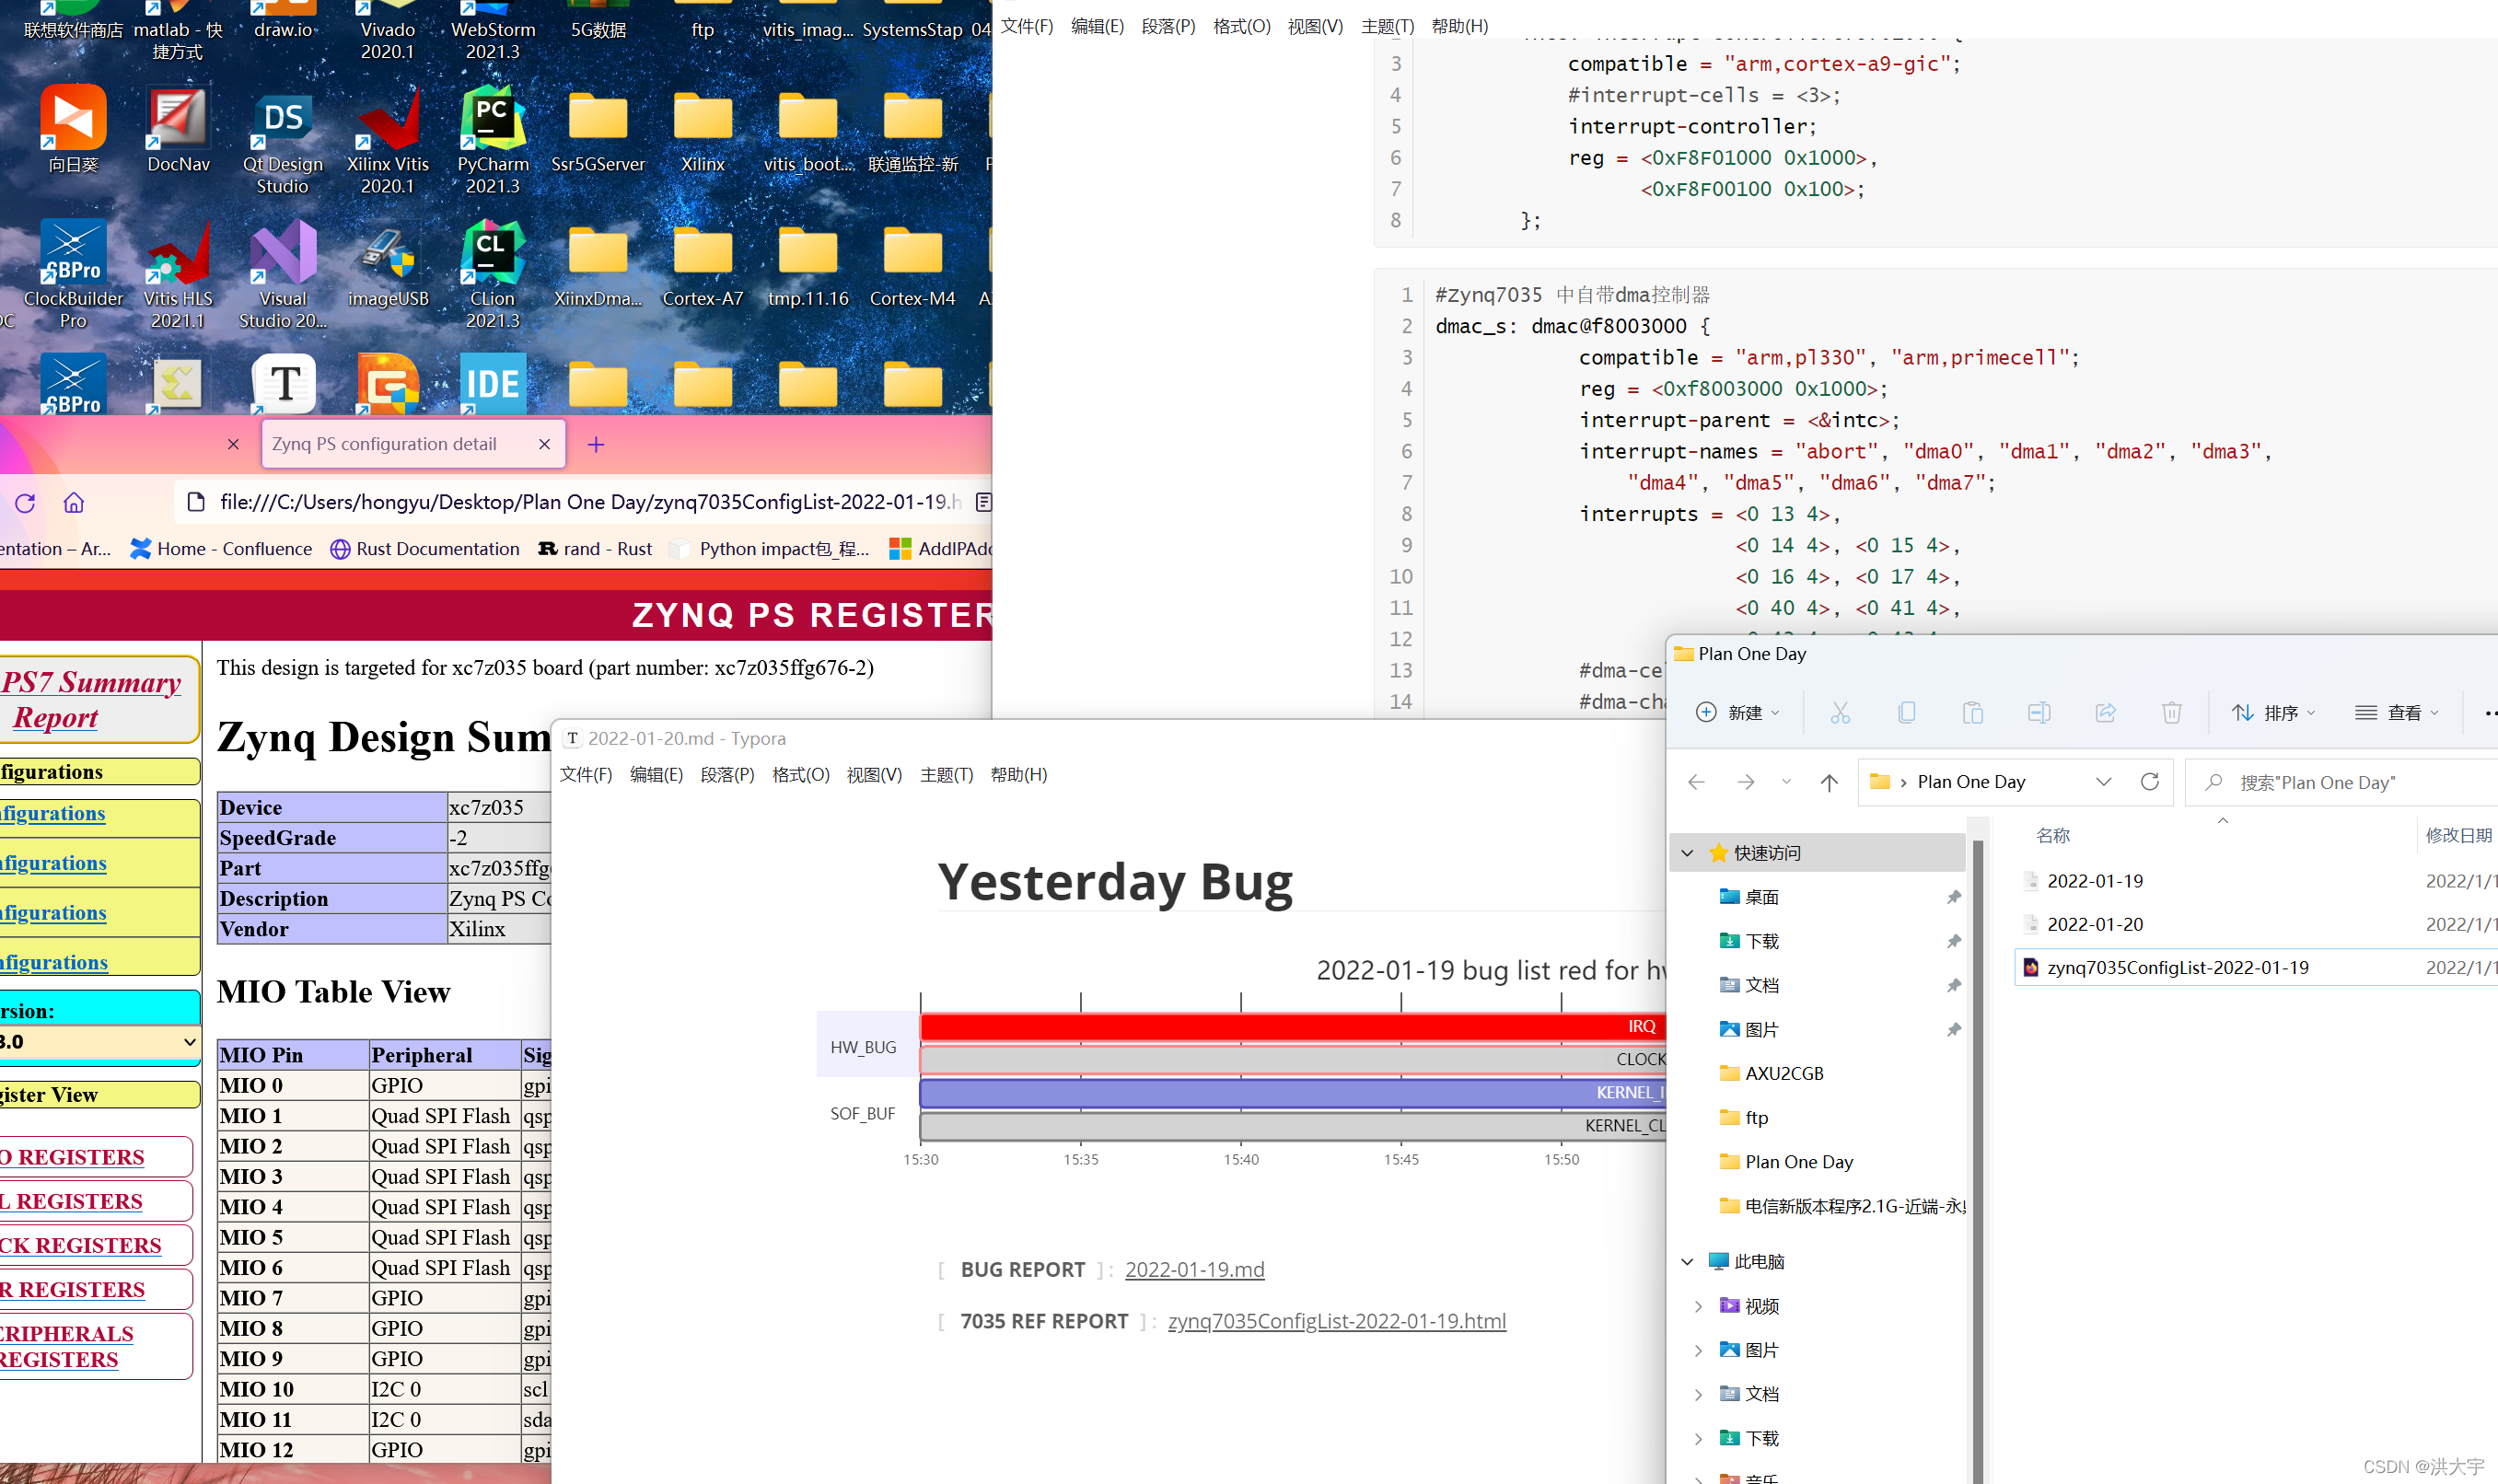Click the Cut icon in Explorer toolbar
This screenshot has height=1484, width=2498.
pos(1840,713)
